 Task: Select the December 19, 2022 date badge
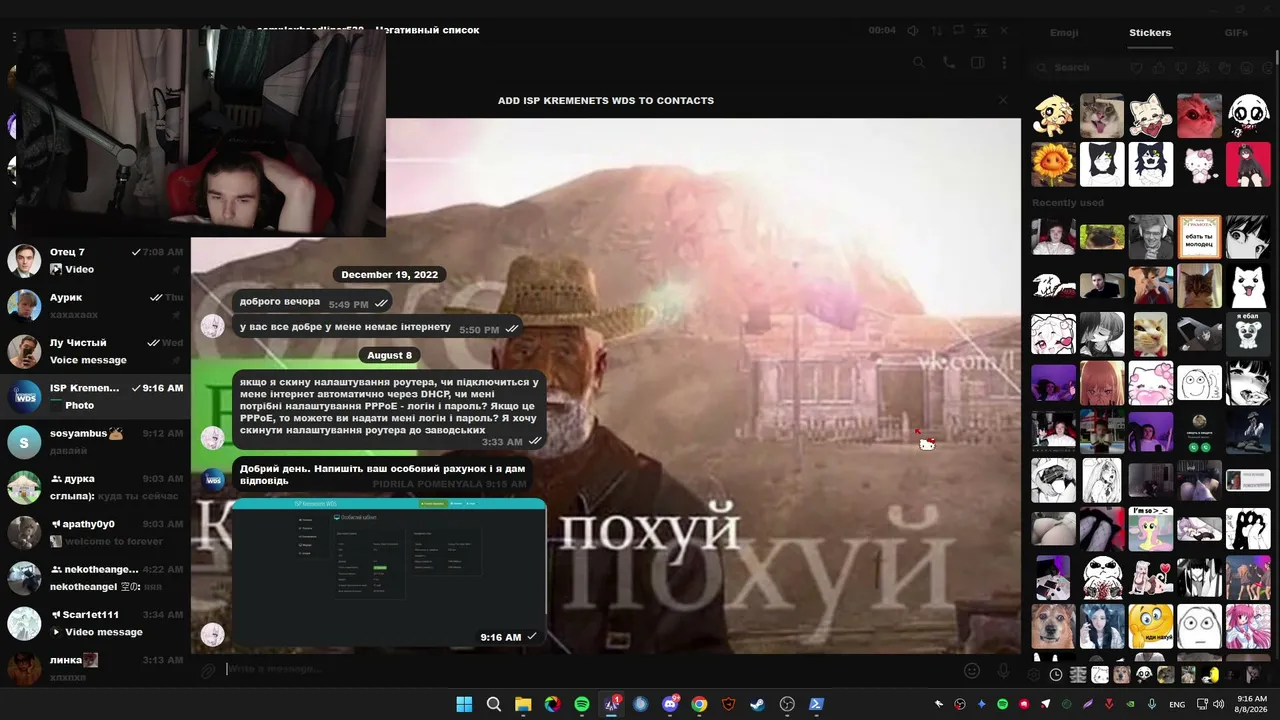point(390,275)
